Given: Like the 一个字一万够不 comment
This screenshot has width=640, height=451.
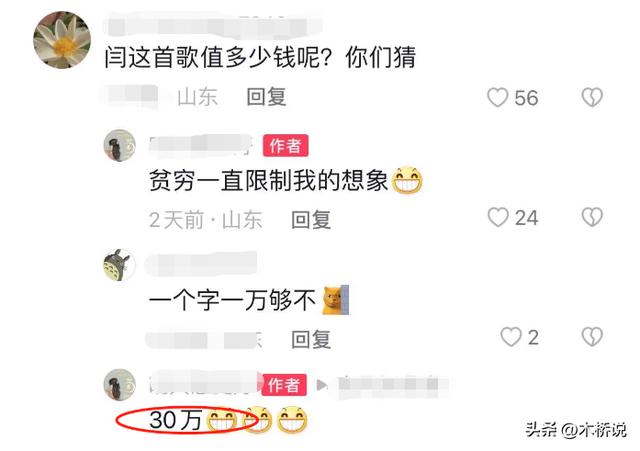Looking at the screenshot, I should [511, 337].
